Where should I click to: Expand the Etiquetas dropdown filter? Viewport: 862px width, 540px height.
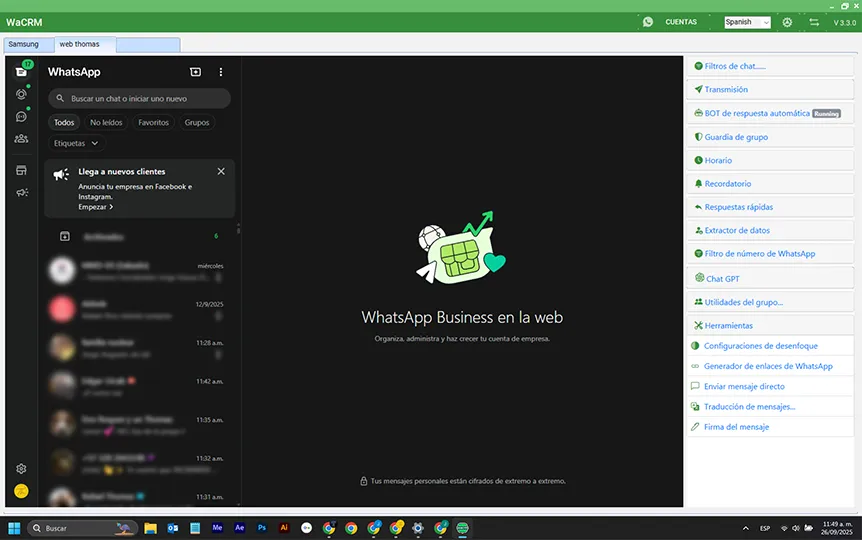point(76,143)
